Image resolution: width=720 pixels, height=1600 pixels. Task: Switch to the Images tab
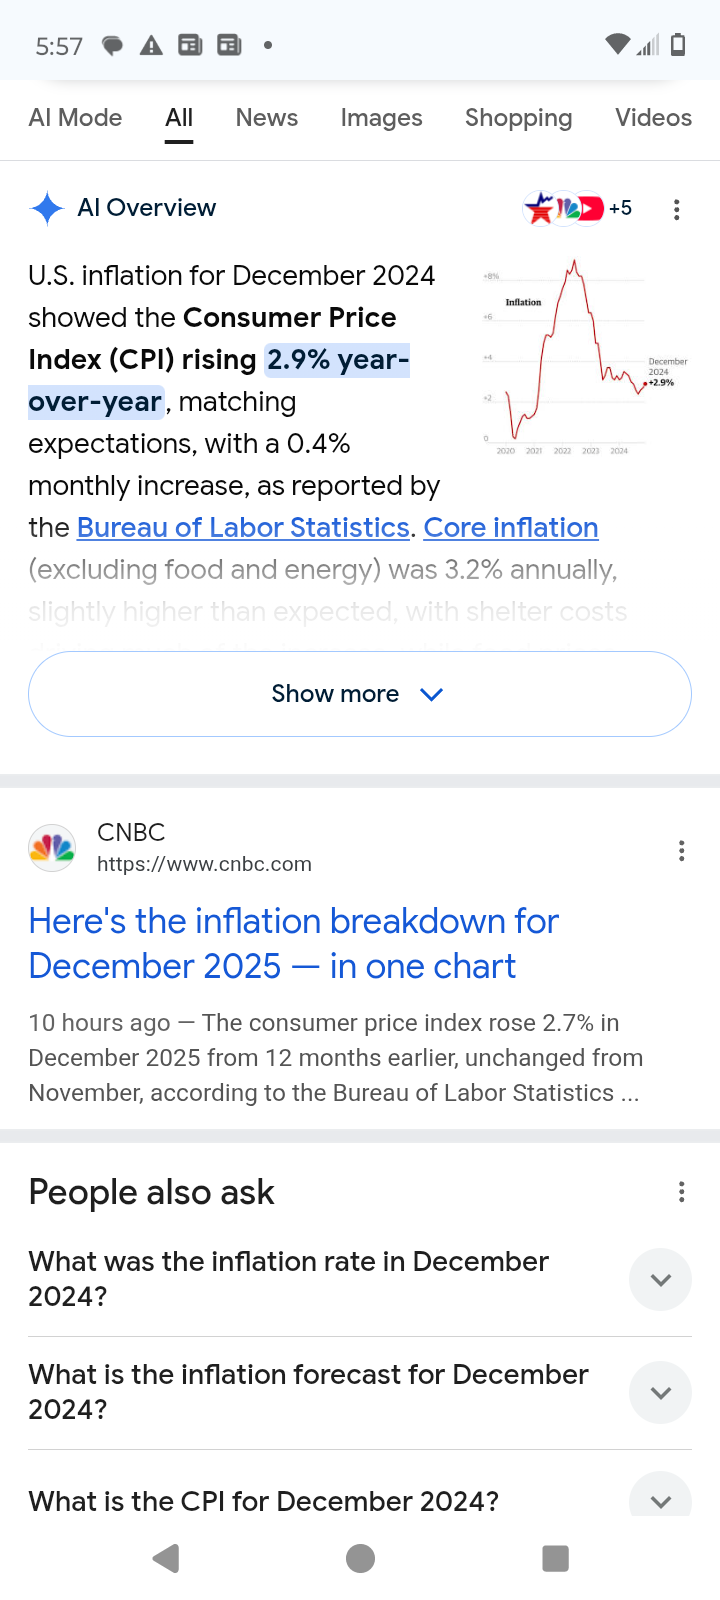[x=381, y=118]
